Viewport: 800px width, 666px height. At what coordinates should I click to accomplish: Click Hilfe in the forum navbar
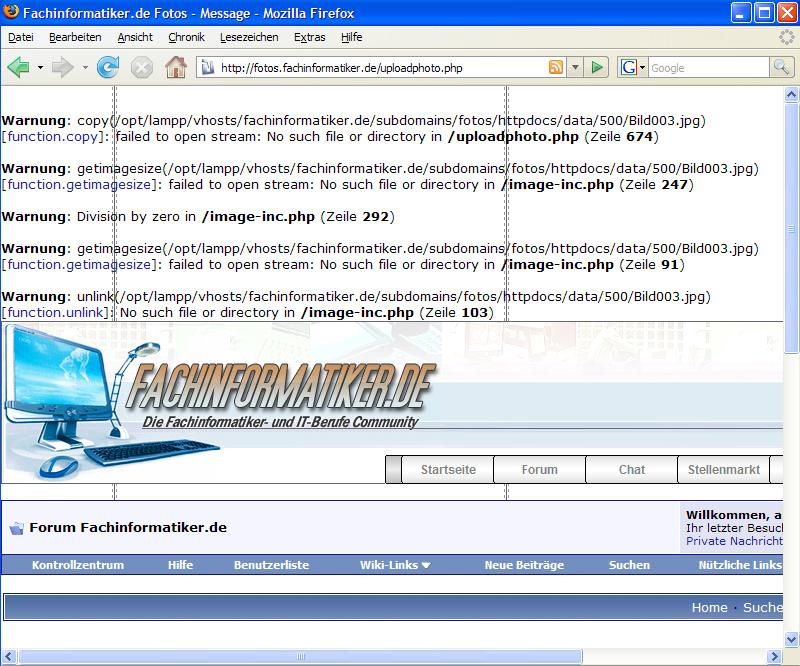[180, 565]
